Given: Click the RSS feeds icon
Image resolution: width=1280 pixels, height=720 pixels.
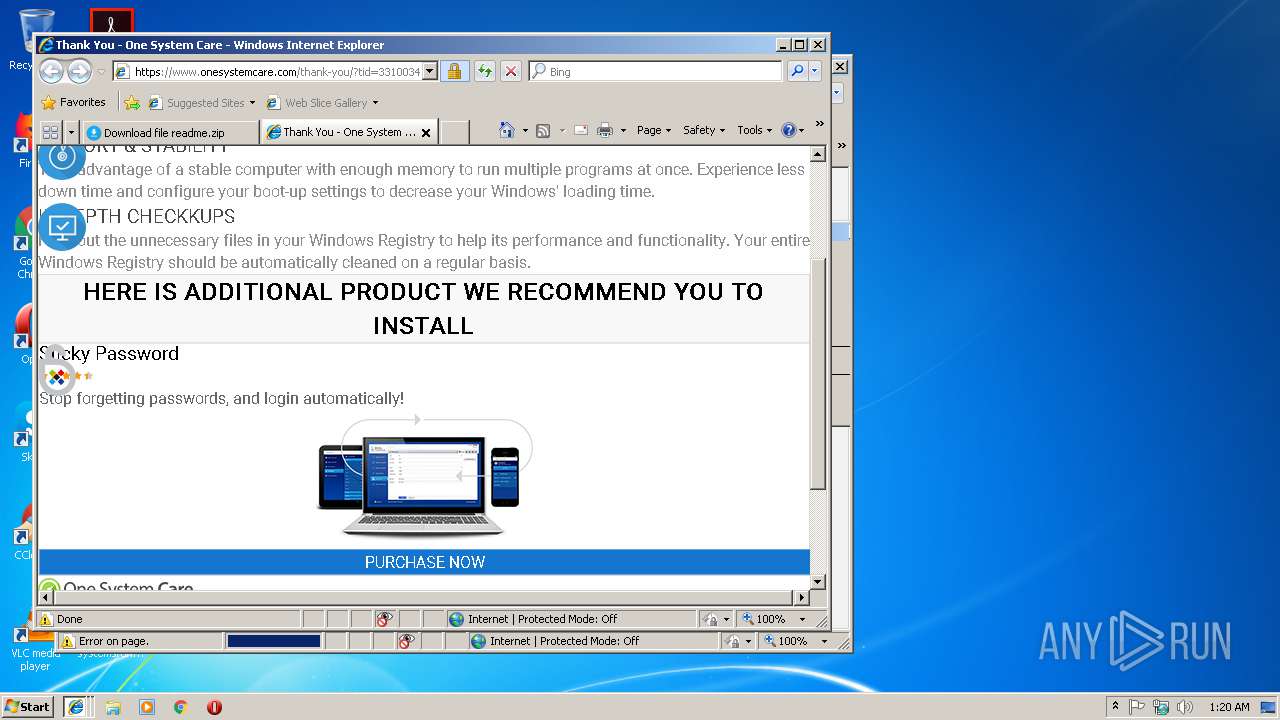Looking at the screenshot, I should pyautogui.click(x=543, y=130).
